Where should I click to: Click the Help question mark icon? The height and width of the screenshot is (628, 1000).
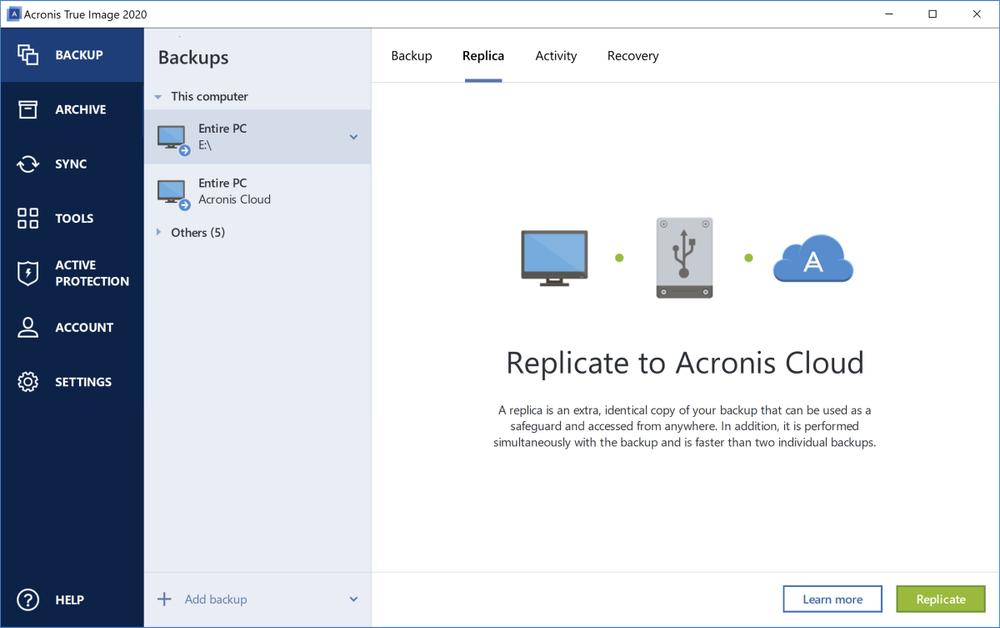coord(27,600)
